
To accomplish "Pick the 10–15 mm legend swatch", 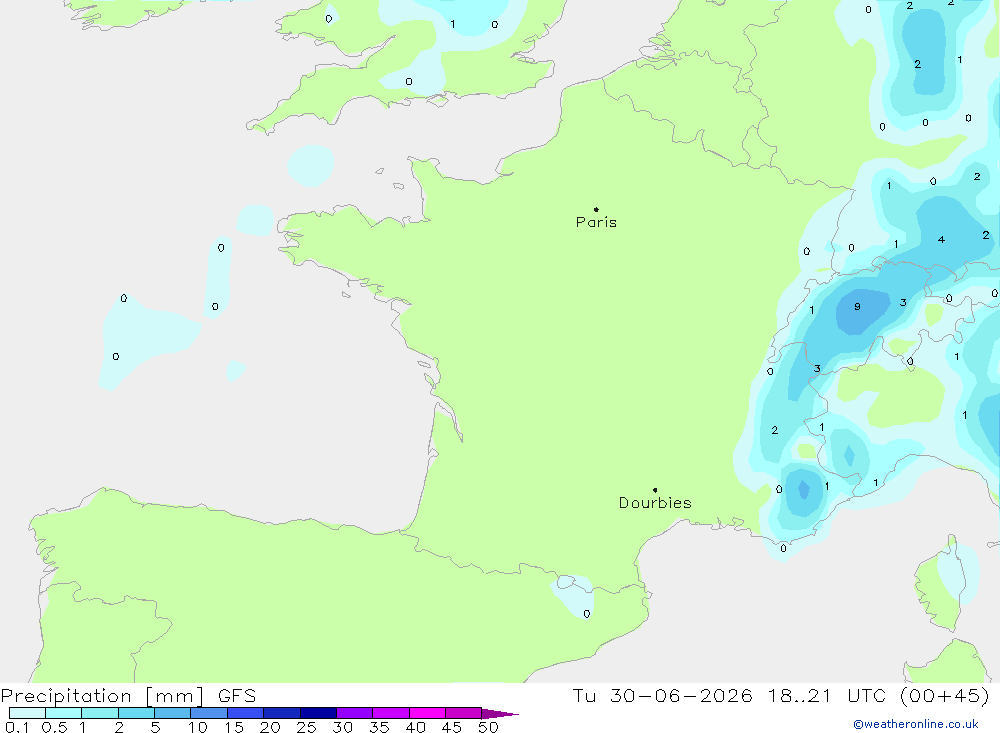I will point(209,713).
